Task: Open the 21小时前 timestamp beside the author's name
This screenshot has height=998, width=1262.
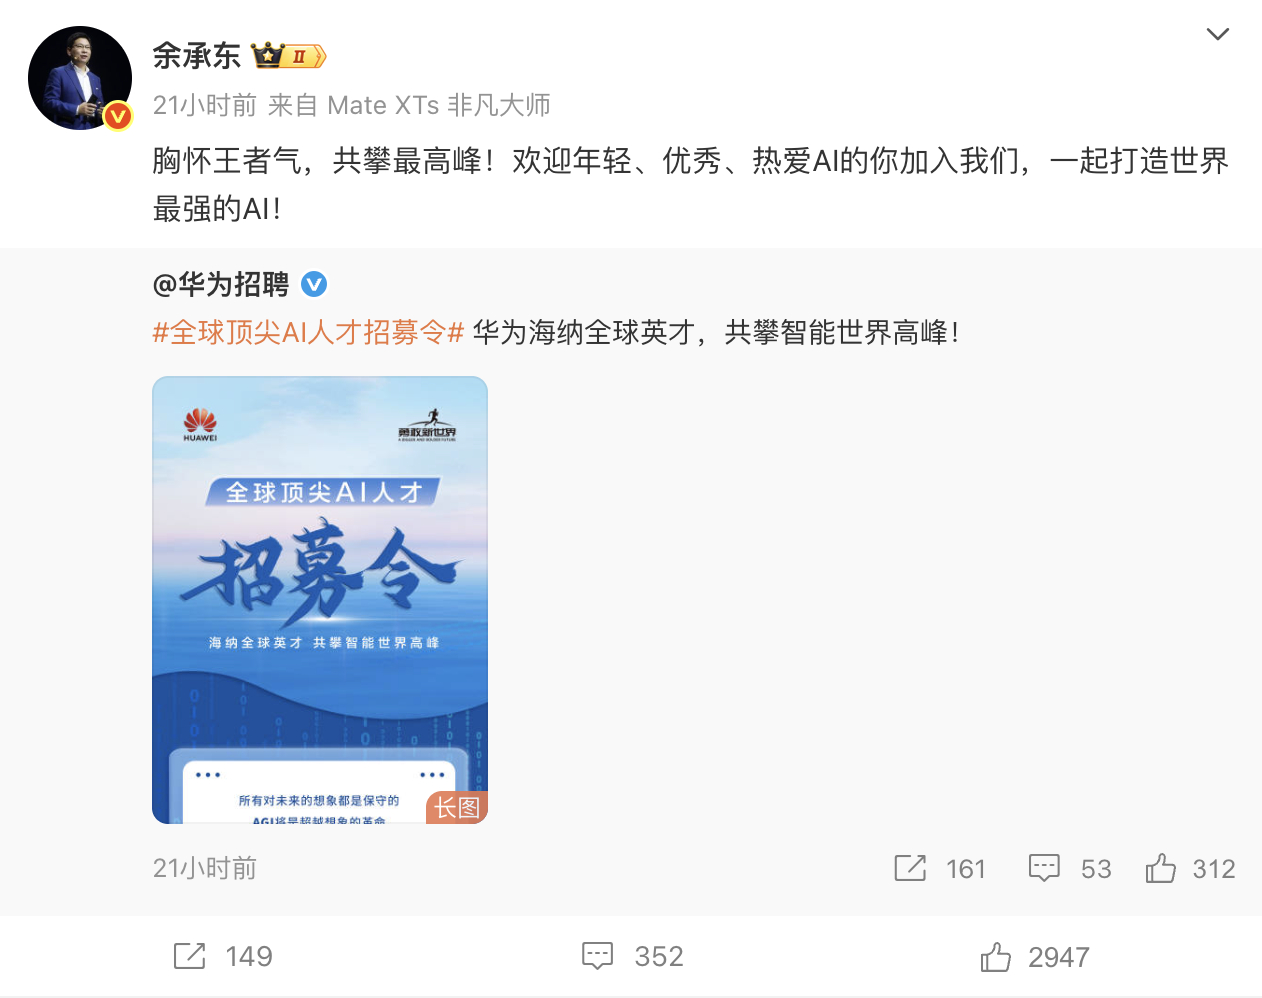Action: 205,105
